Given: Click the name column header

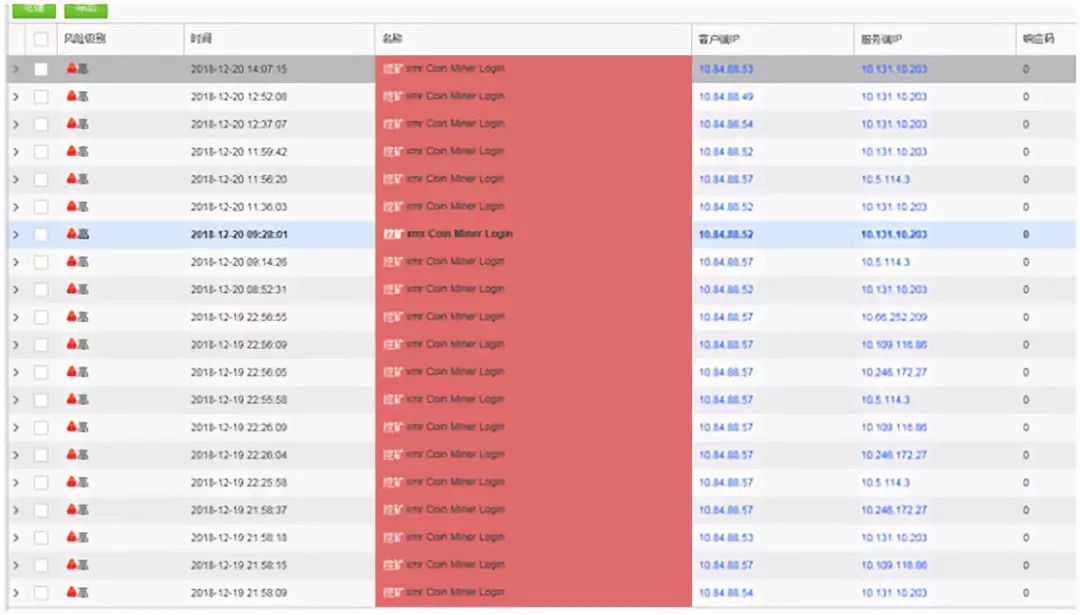Looking at the screenshot, I should click(393, 39).
